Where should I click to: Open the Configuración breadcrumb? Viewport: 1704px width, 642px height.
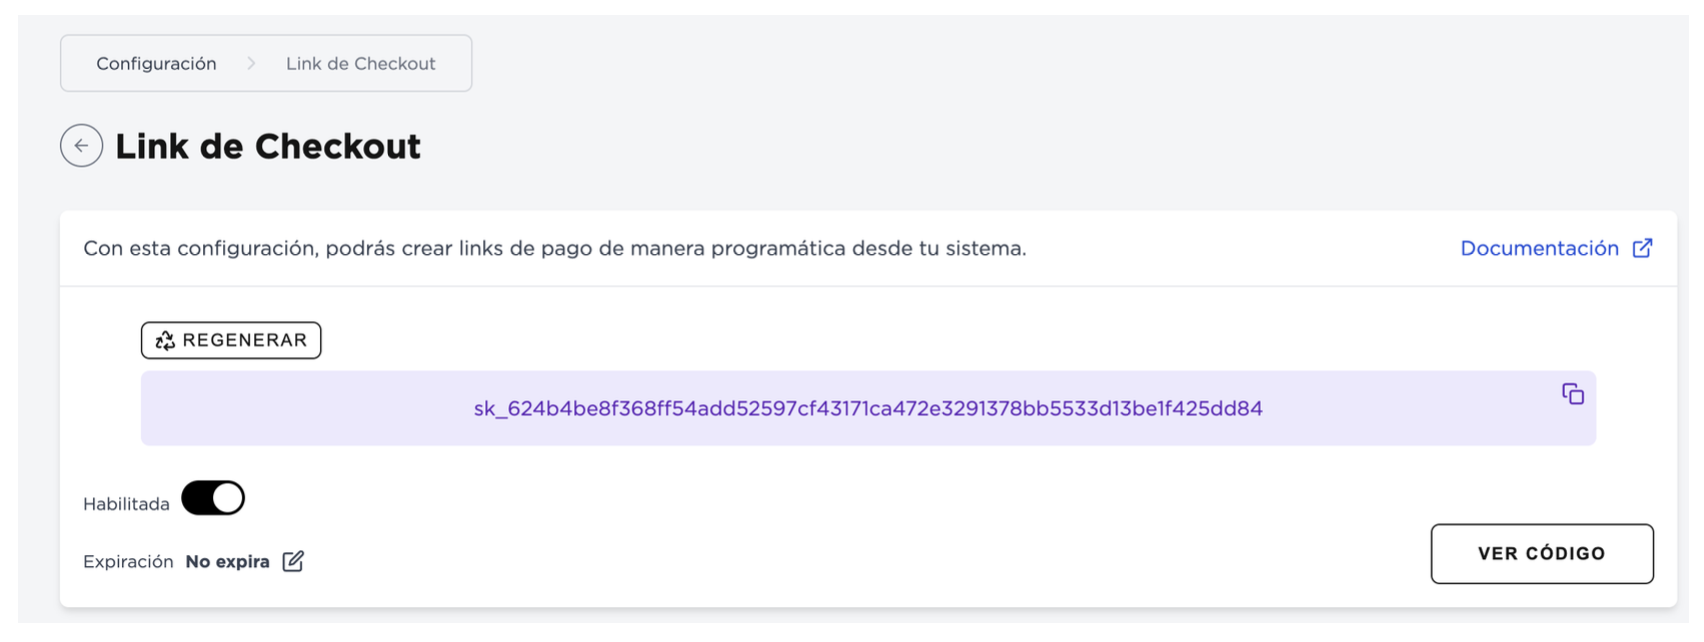click(x=156, y=64)
